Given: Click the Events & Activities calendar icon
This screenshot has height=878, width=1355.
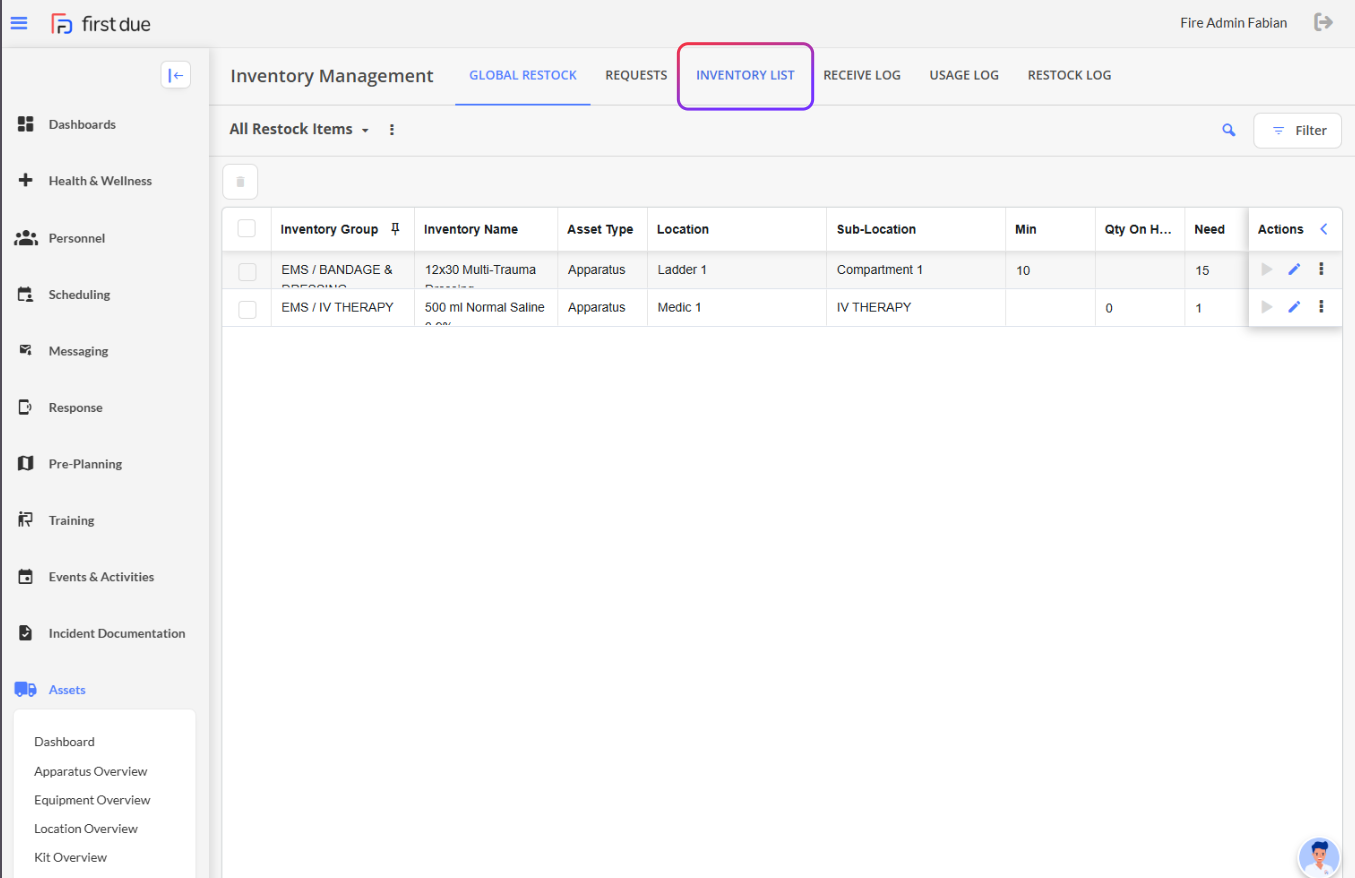Looking at the screenshot, I should 27,577.
